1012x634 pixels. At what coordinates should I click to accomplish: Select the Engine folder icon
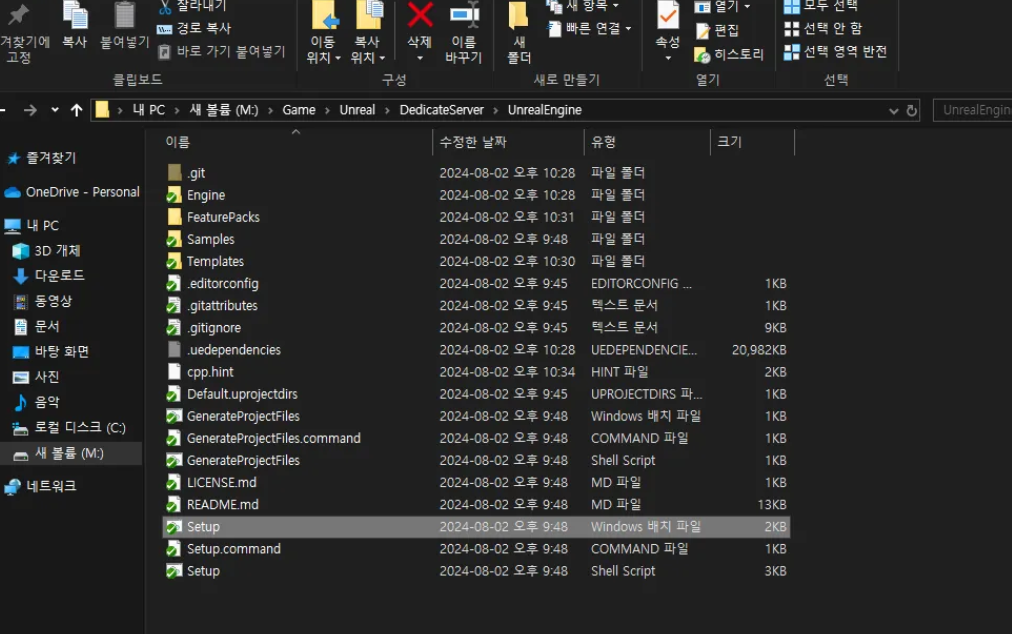174,195
